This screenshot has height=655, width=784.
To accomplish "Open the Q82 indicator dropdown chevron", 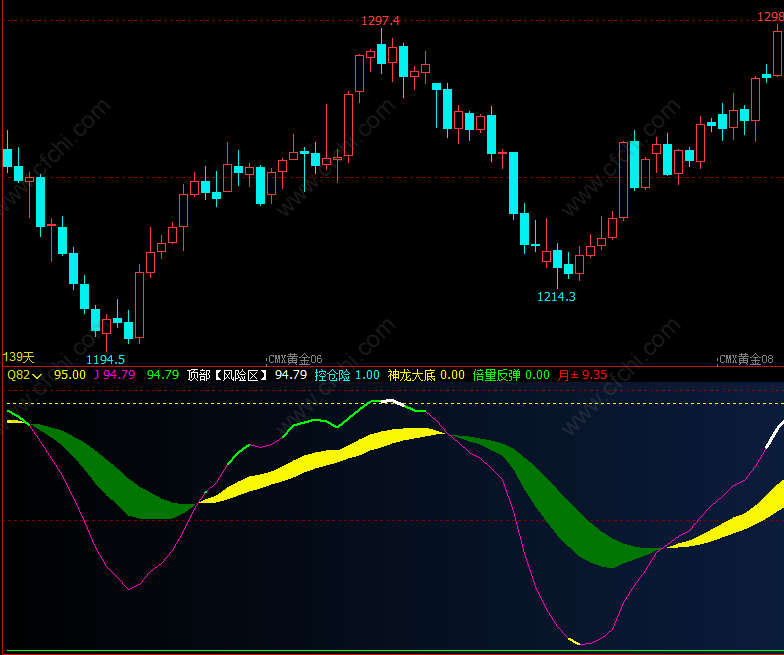I will 36,376.
